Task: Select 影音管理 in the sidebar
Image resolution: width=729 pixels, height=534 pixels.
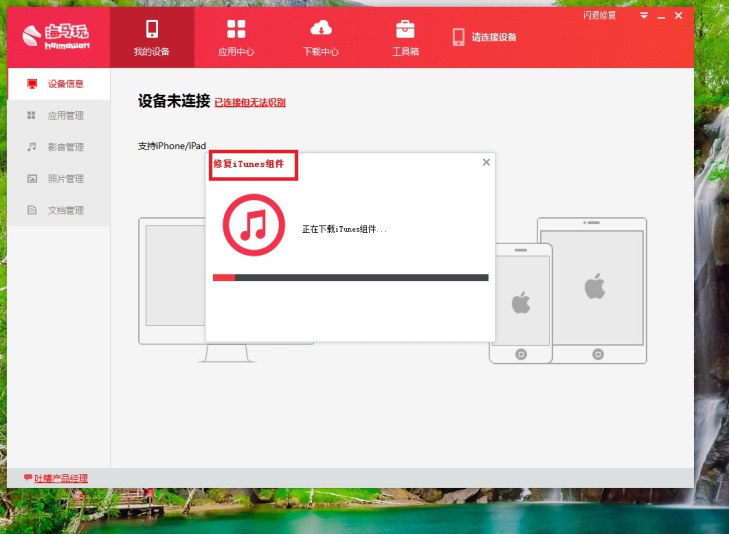Action: [x=59, y=147]
